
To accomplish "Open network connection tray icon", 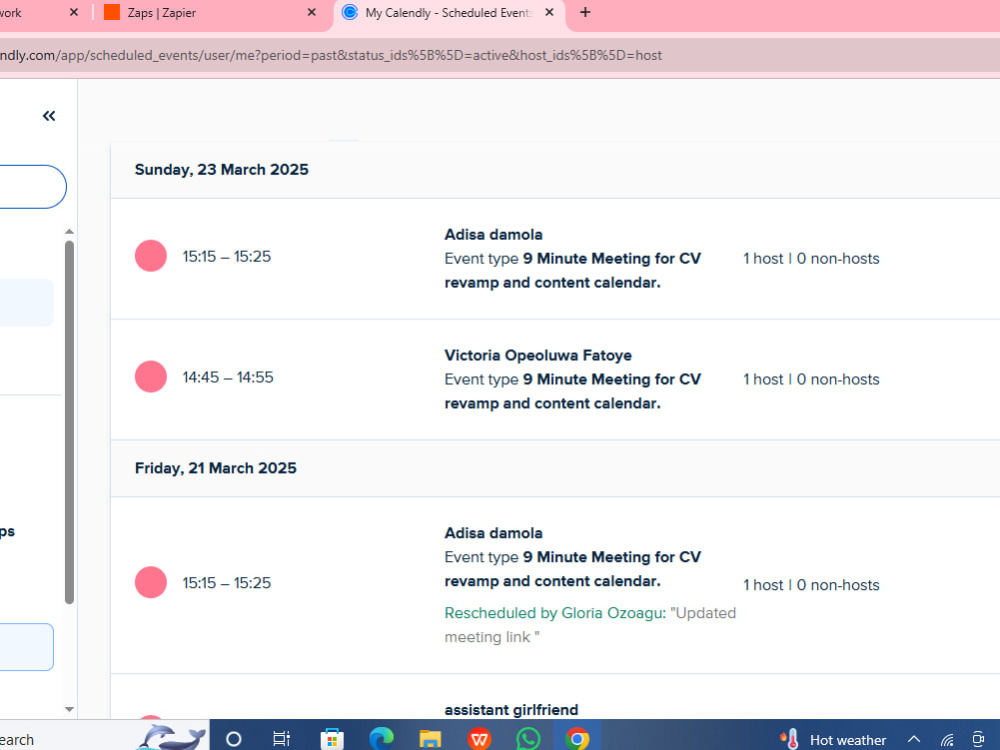I will (x=947, y=740).
